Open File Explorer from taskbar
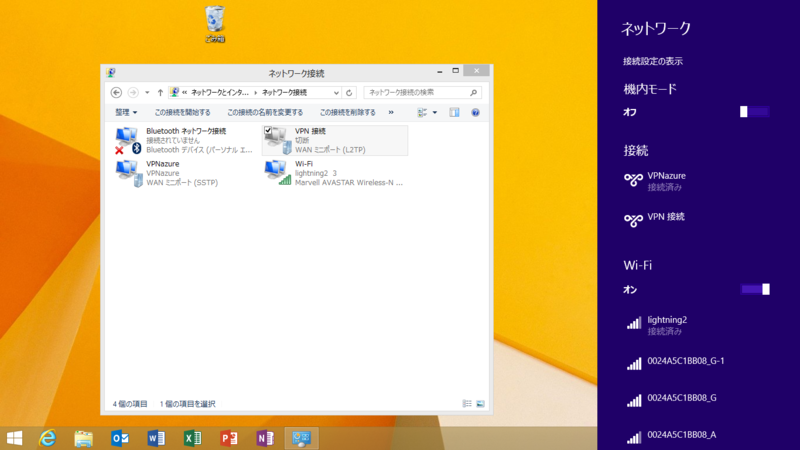This screenshot has height=450, width=800. (83, 438)
